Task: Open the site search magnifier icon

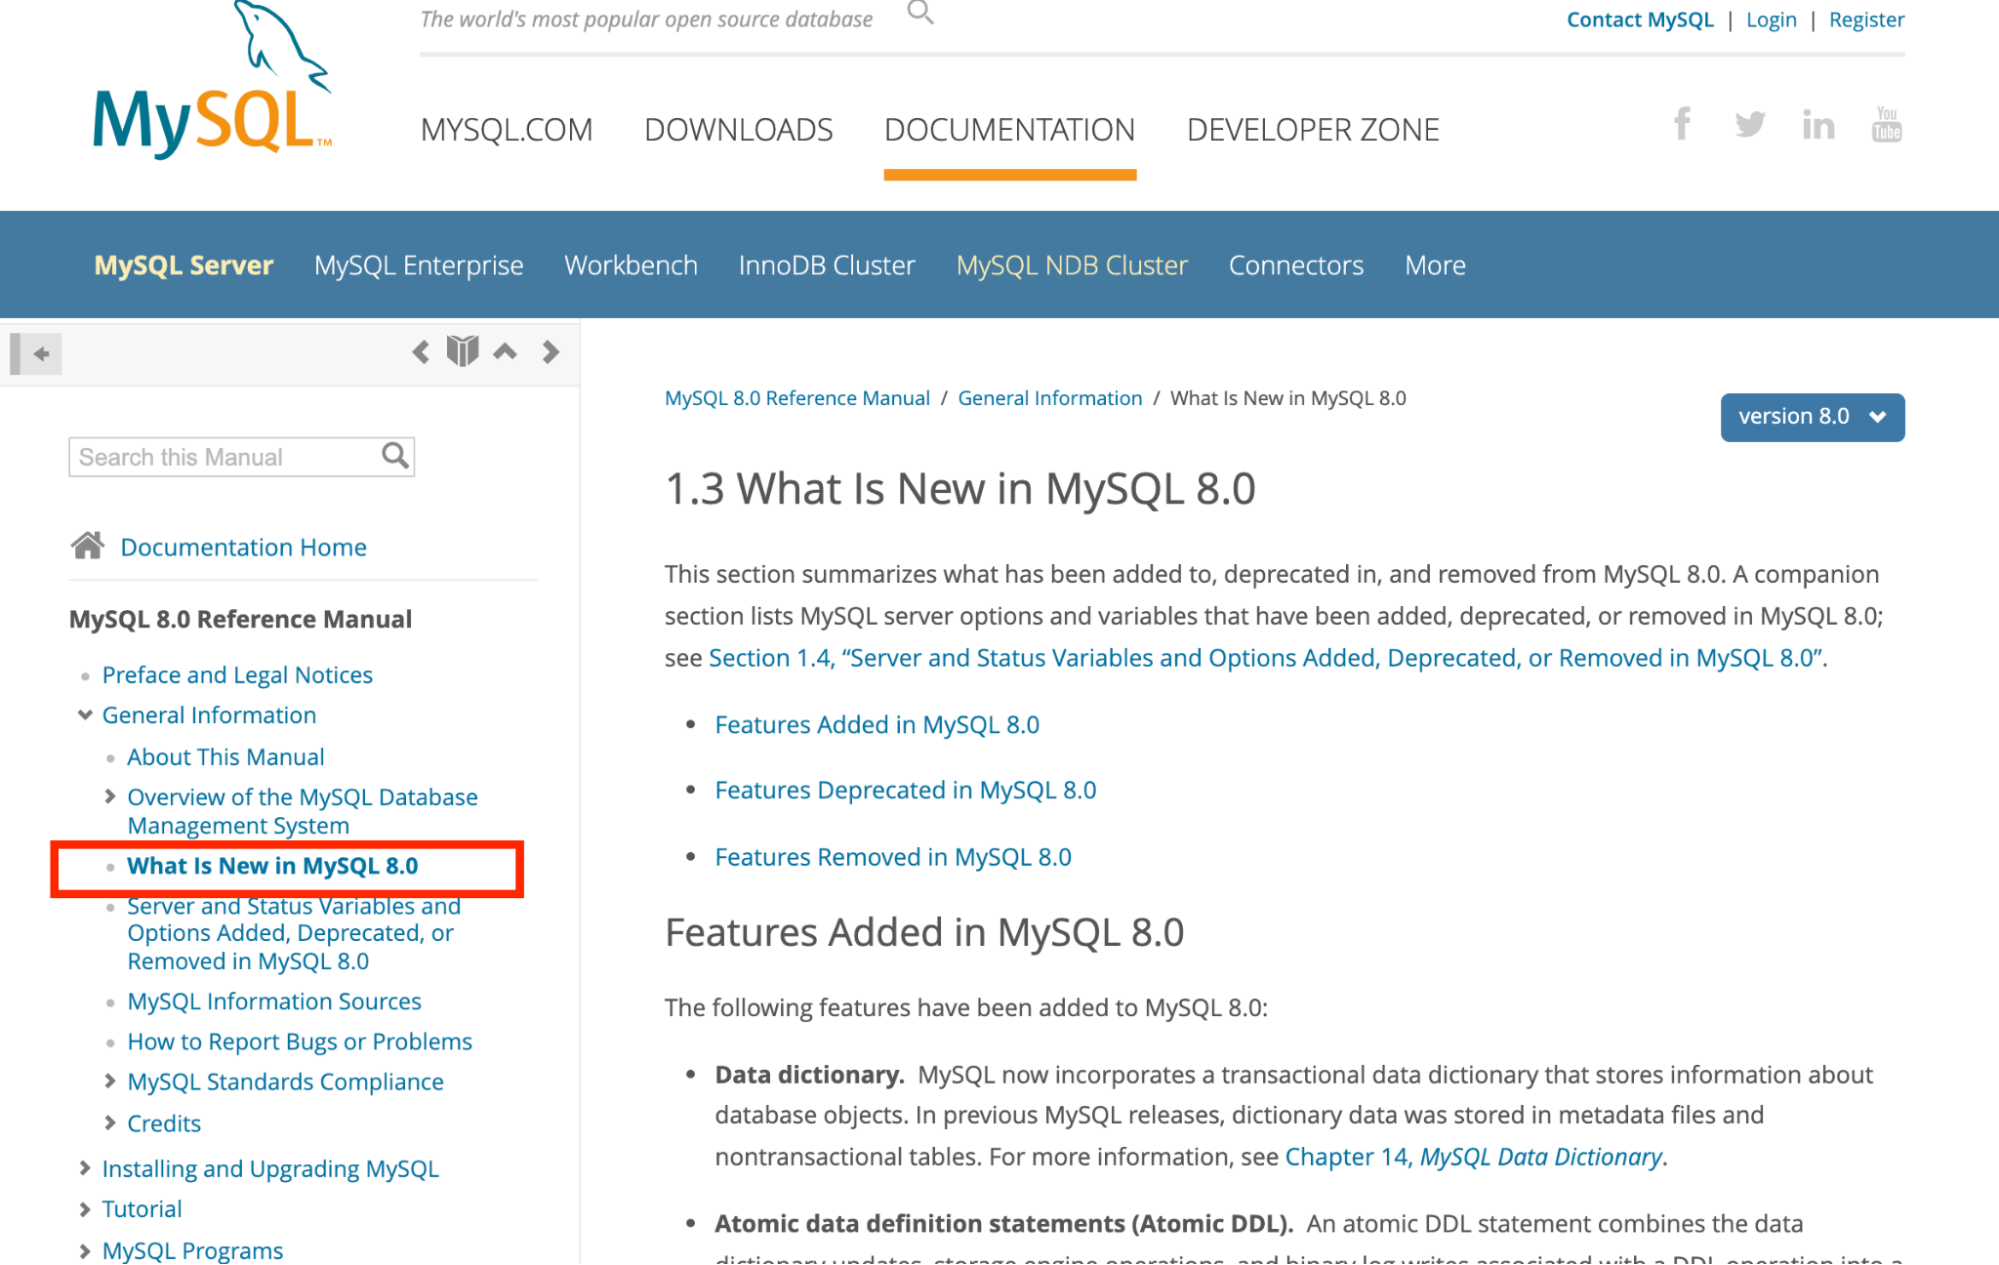Action: (920, 13)
